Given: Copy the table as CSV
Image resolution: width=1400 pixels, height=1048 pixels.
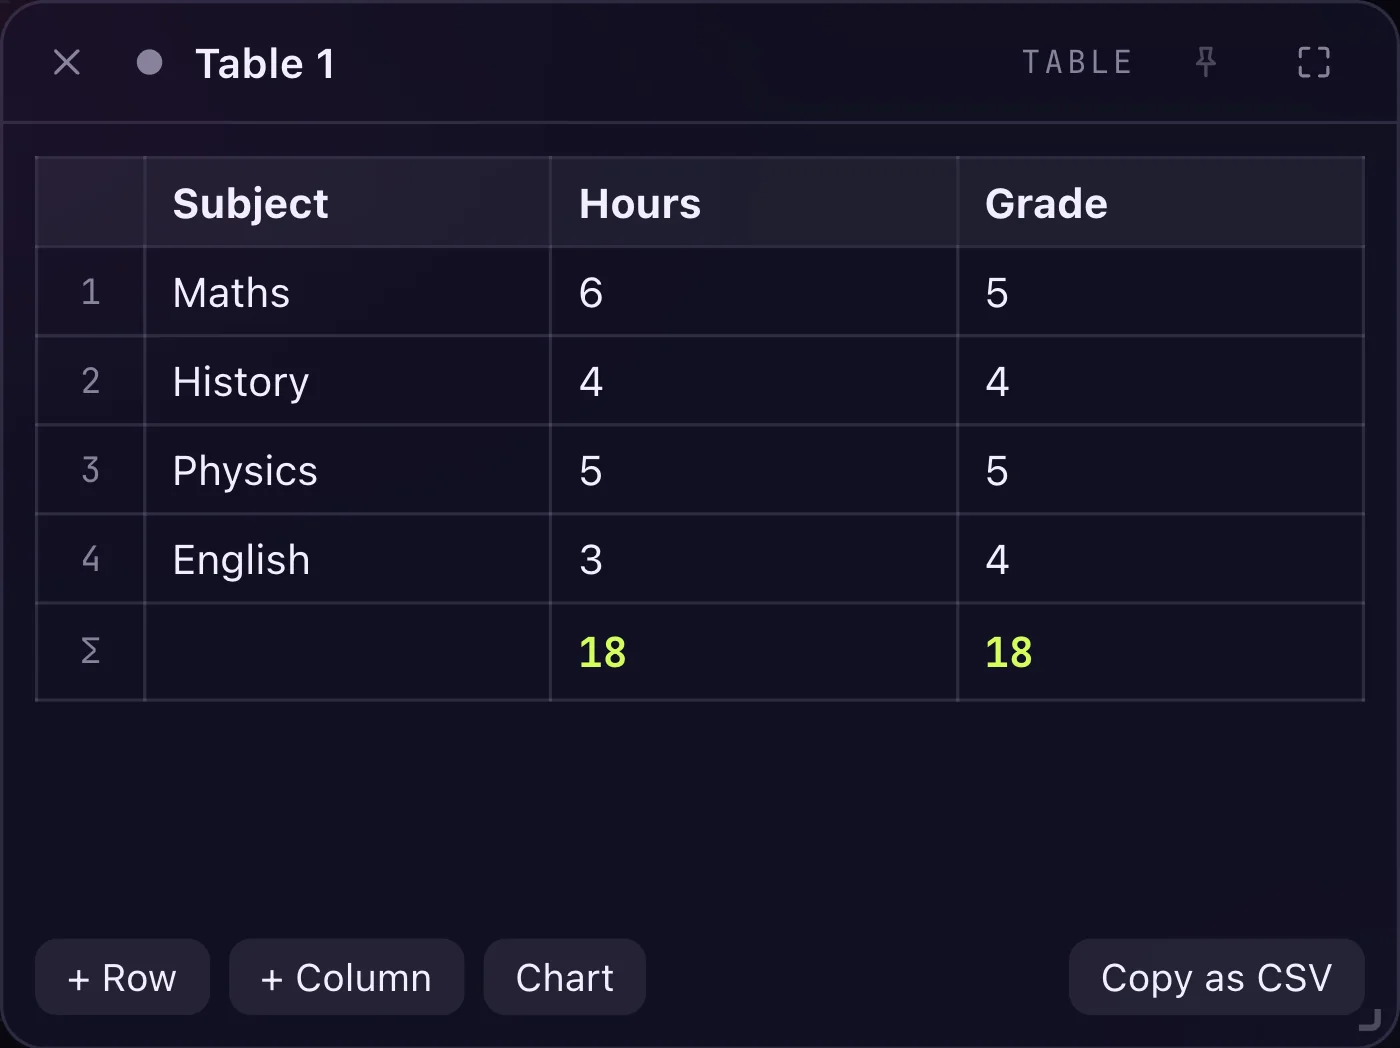Looking at the screenshot, I should point(1216,977).
